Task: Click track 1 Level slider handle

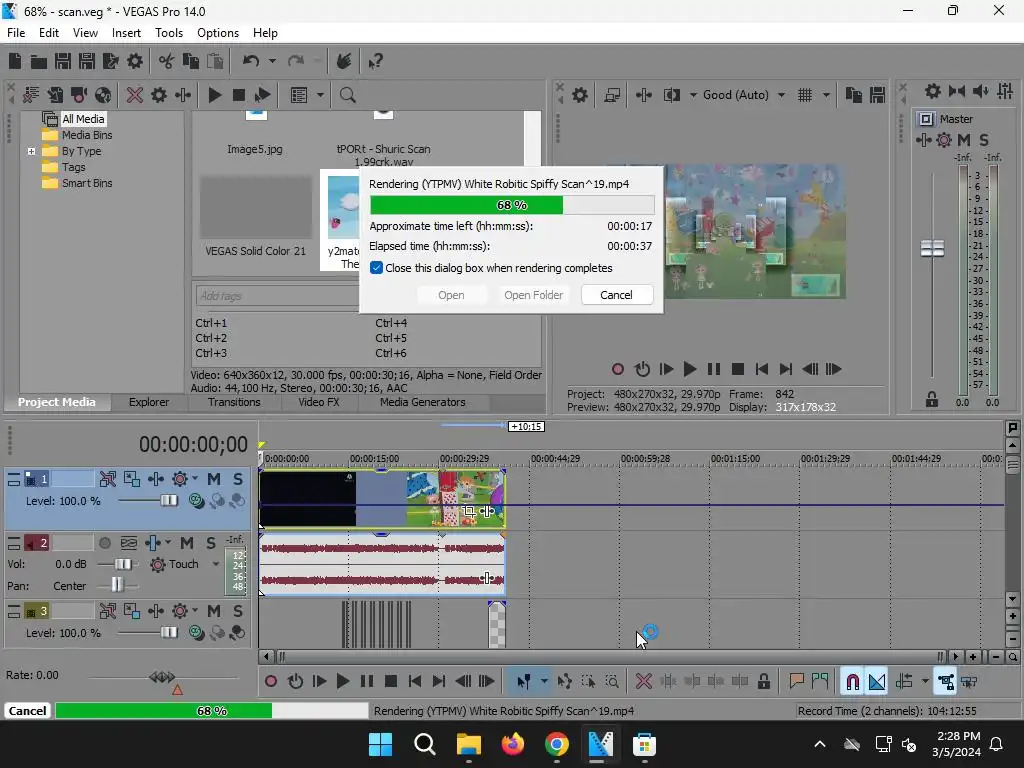Action: tap(168, 501)
